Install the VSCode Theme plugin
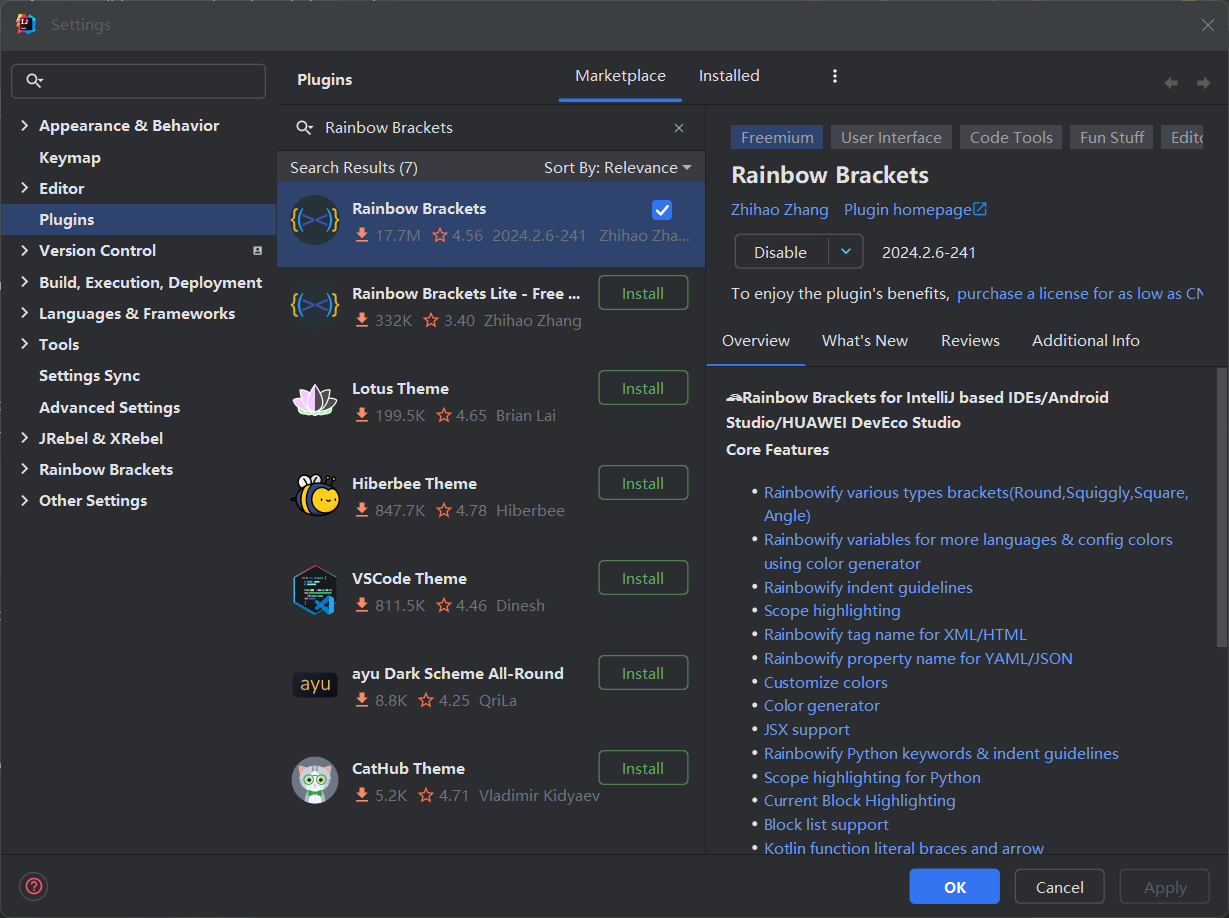 (x=643, y=578)
